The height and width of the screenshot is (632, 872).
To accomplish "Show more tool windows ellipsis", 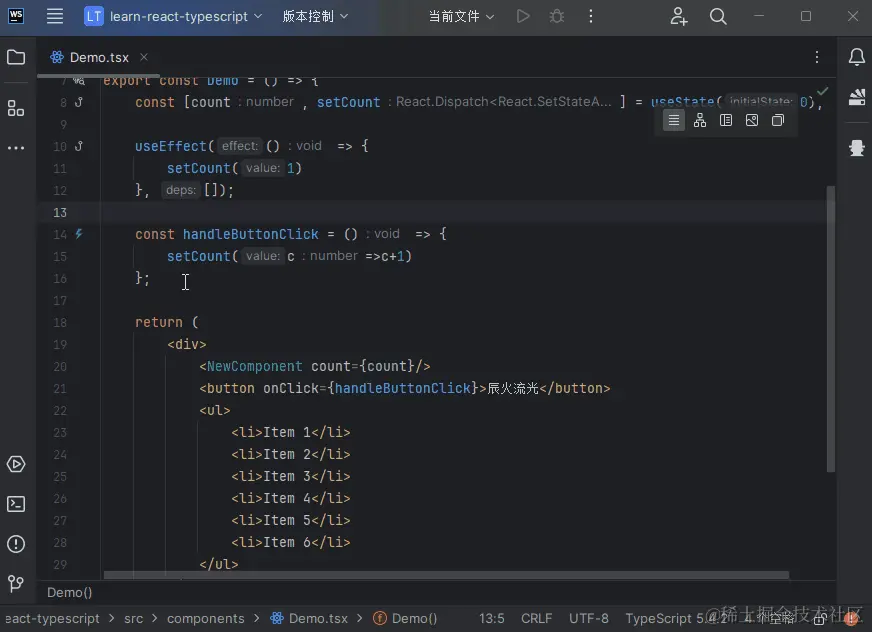I will pos(16,148).
